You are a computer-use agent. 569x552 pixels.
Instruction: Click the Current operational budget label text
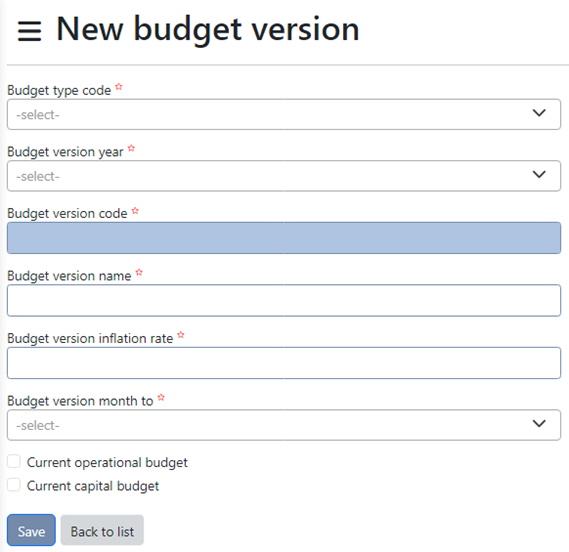pyautogui.click(x=107, y=462)
